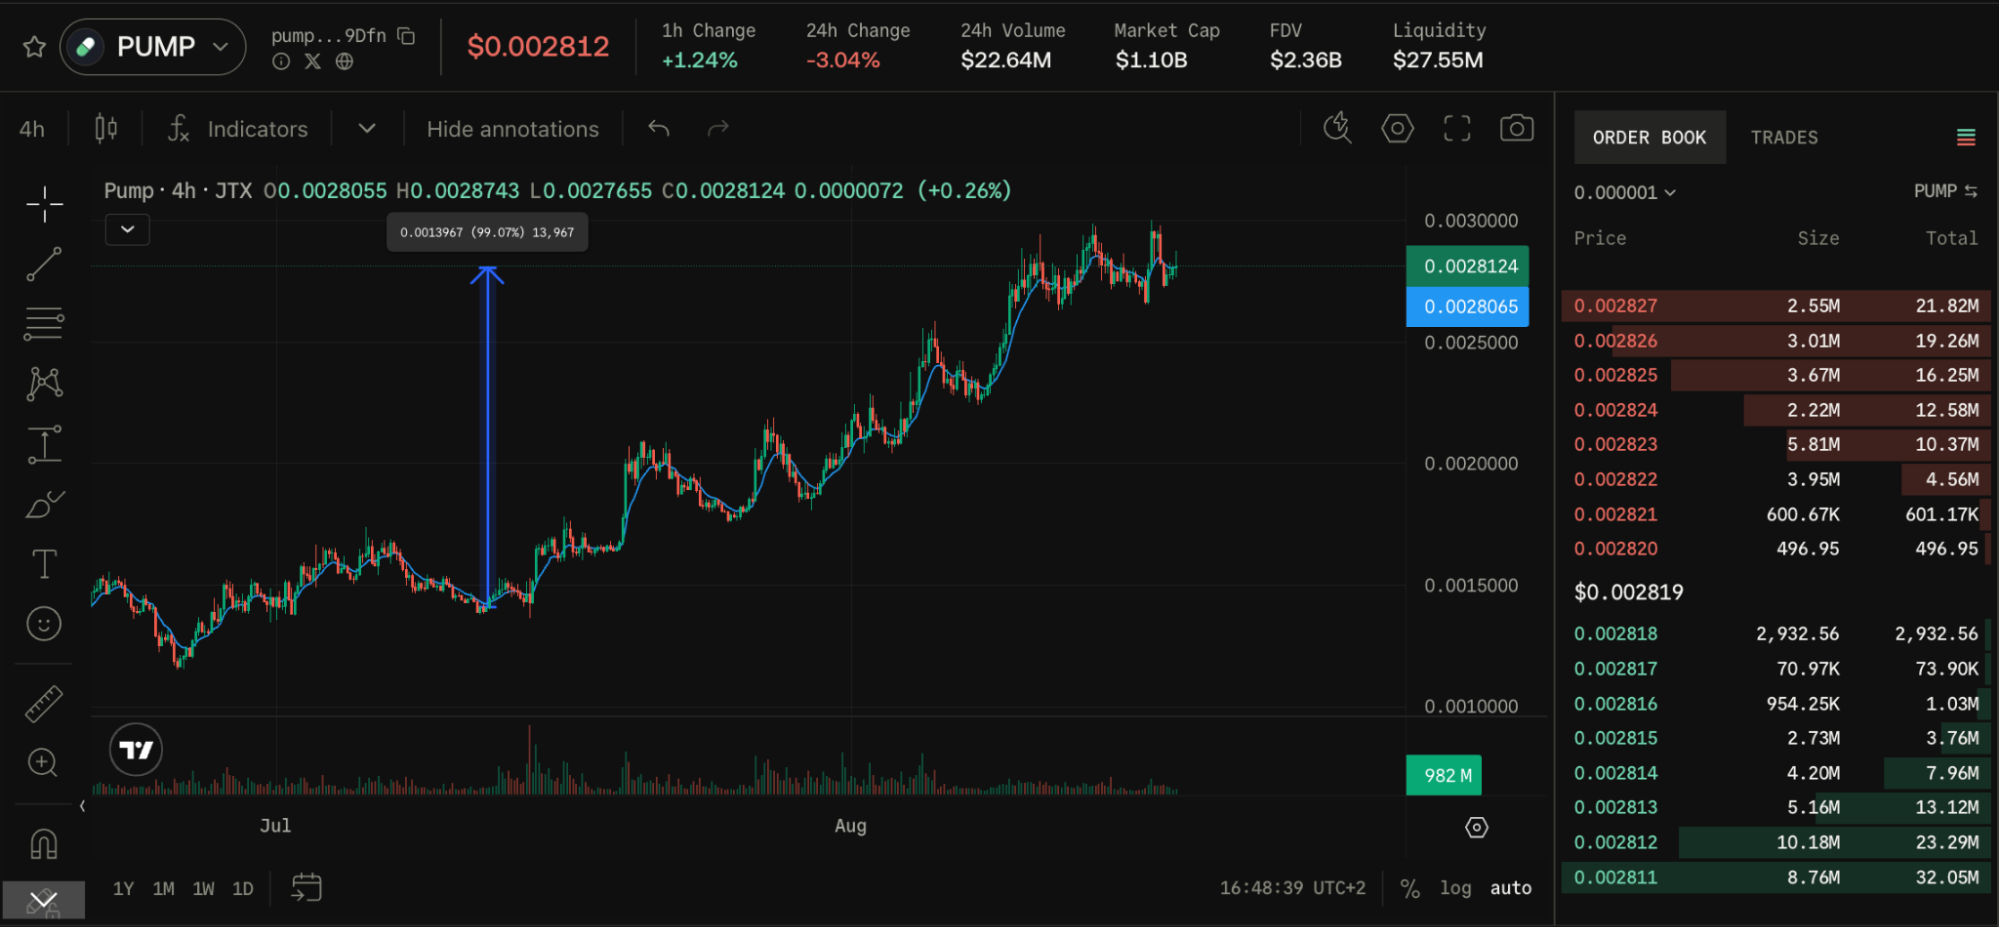This screenshot has width=1999, height=928.
Task: Toggle magnet mode for drawings
Action: click(44, 845)
